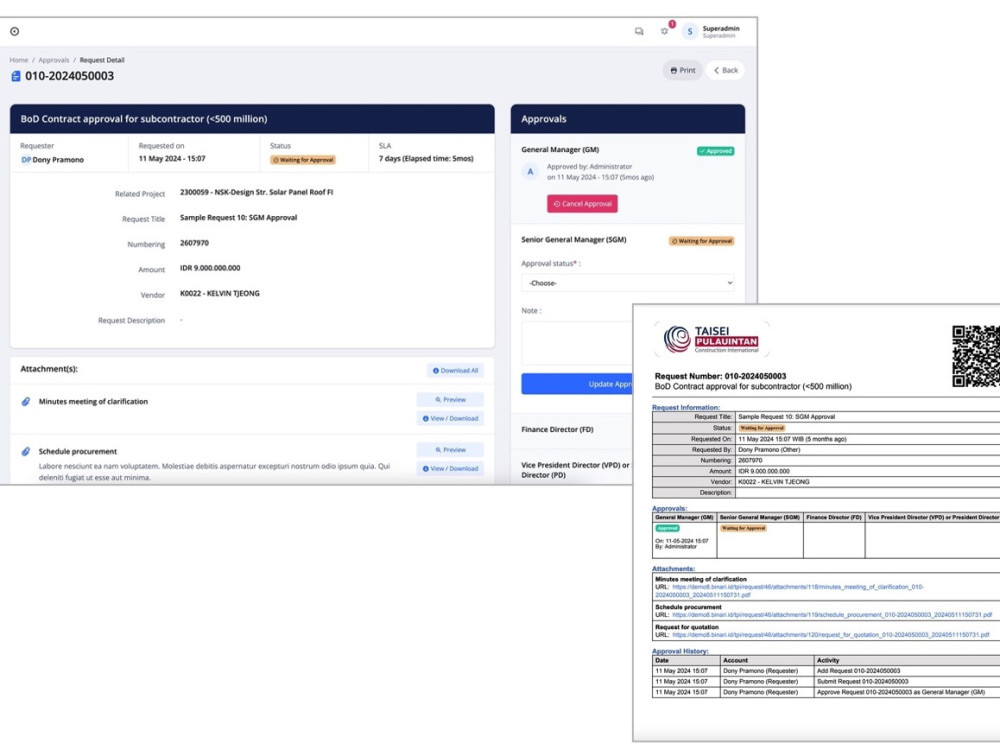Click the Download All attachments button

(x=455, y=371)
